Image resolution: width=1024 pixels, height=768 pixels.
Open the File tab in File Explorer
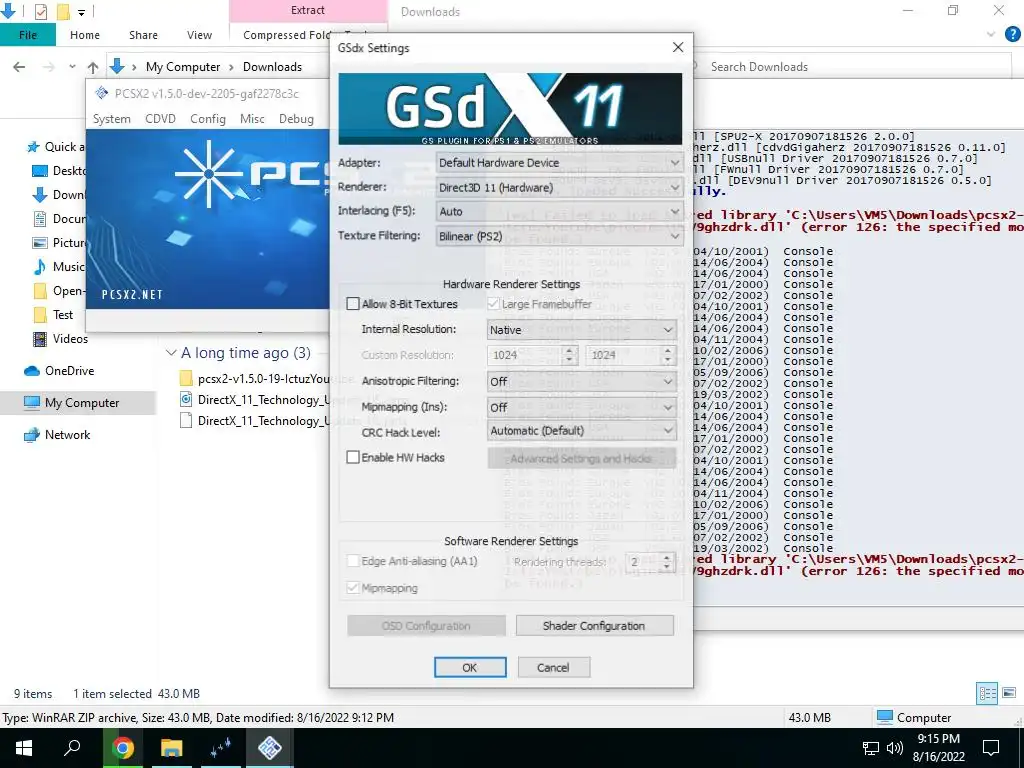pyautogui.click(x=27, y=35)
